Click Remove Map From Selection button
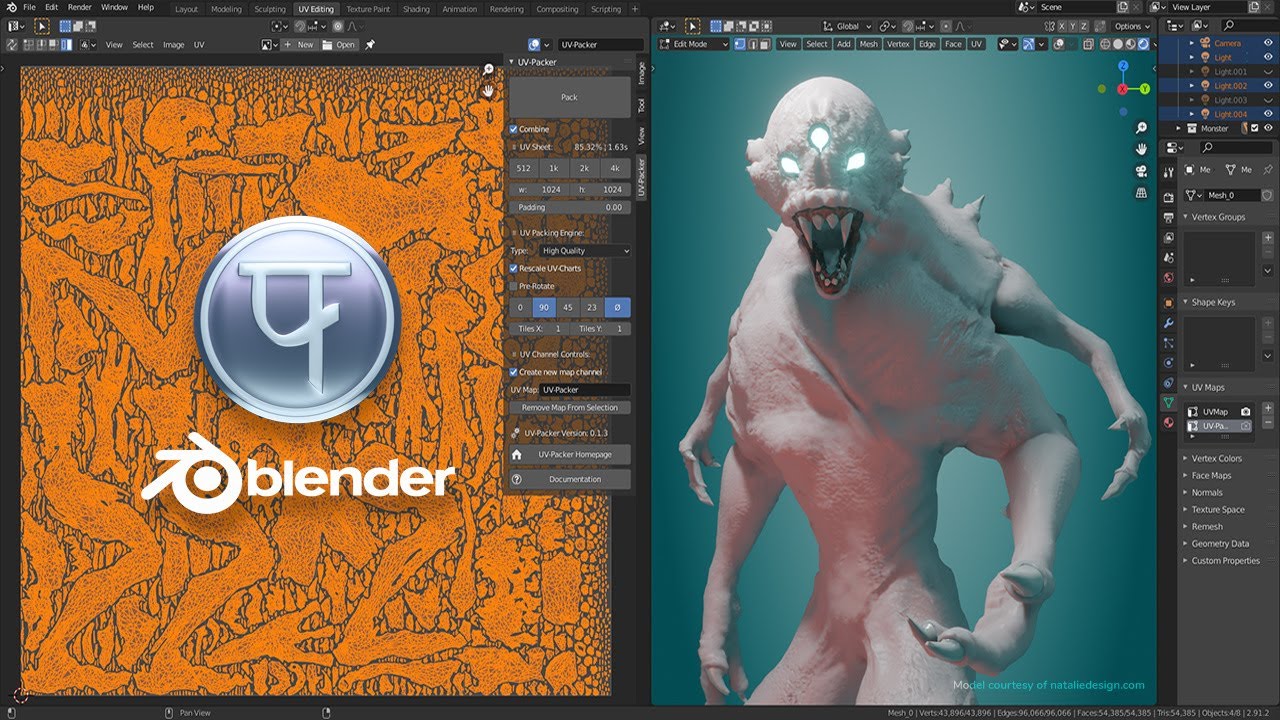Image resolution: width=1280 pixels, height=720 pixels. 570,408
